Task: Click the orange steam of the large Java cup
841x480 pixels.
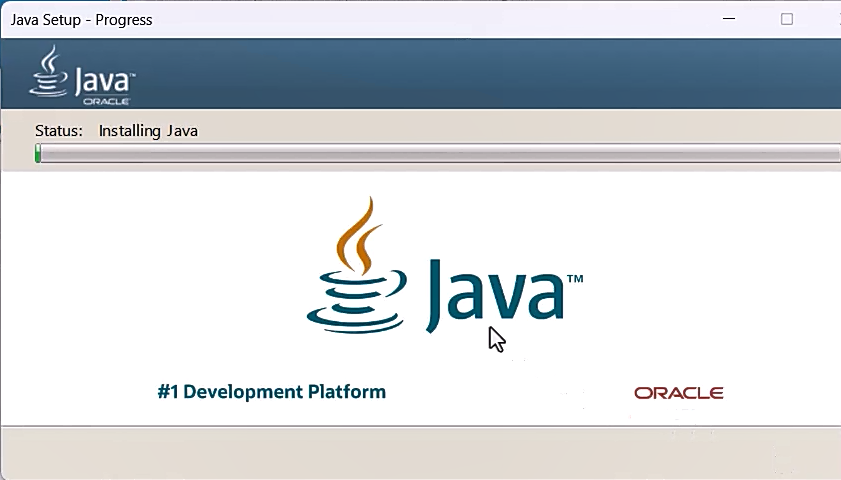Action: coord(358,235)
